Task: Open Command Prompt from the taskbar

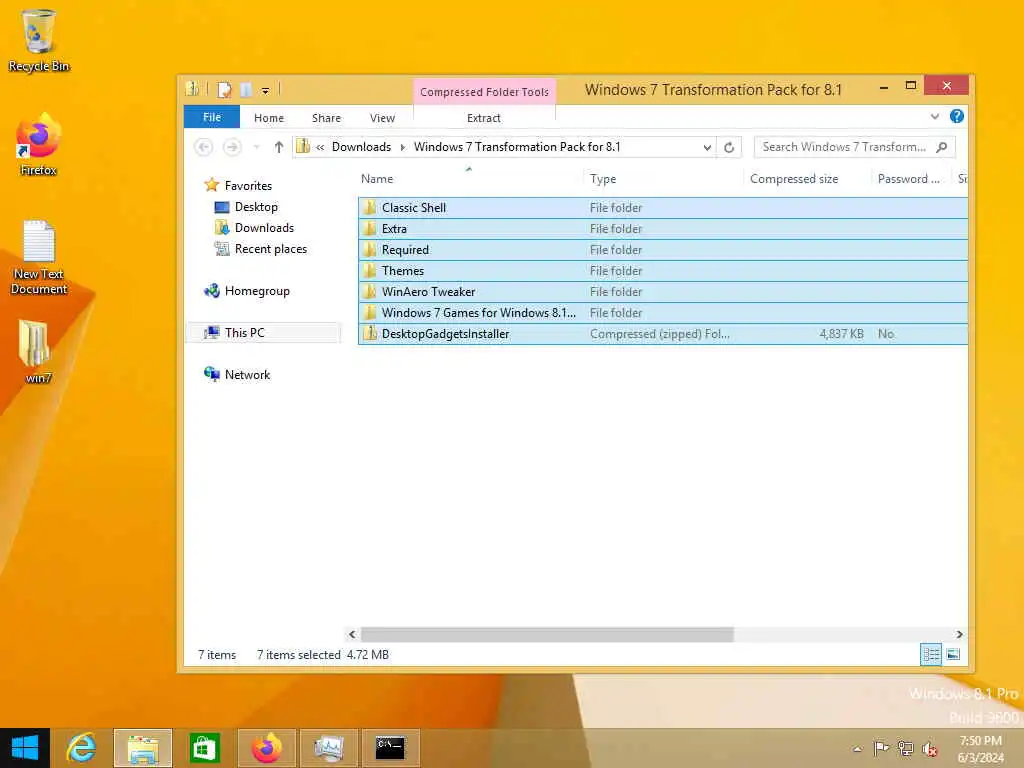Action: coord(391,748)
